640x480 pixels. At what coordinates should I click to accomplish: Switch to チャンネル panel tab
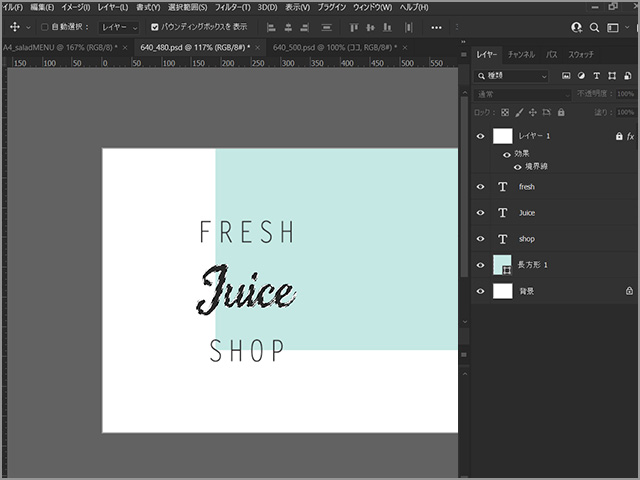point(521,55)
